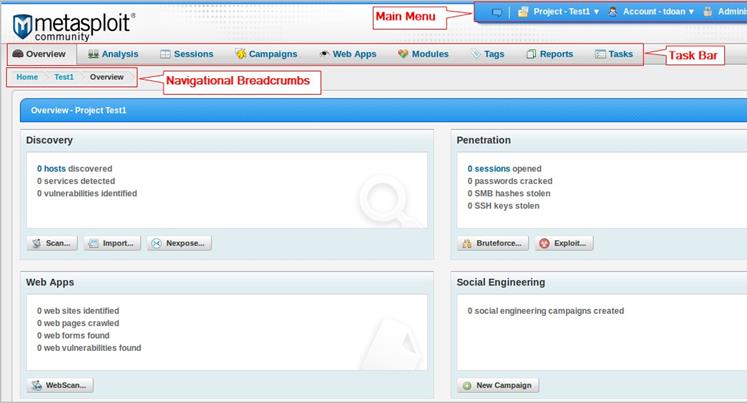Viewport: 747px width, 403px height.
Task: Start the WebScan... button
Action: (60, 385)
